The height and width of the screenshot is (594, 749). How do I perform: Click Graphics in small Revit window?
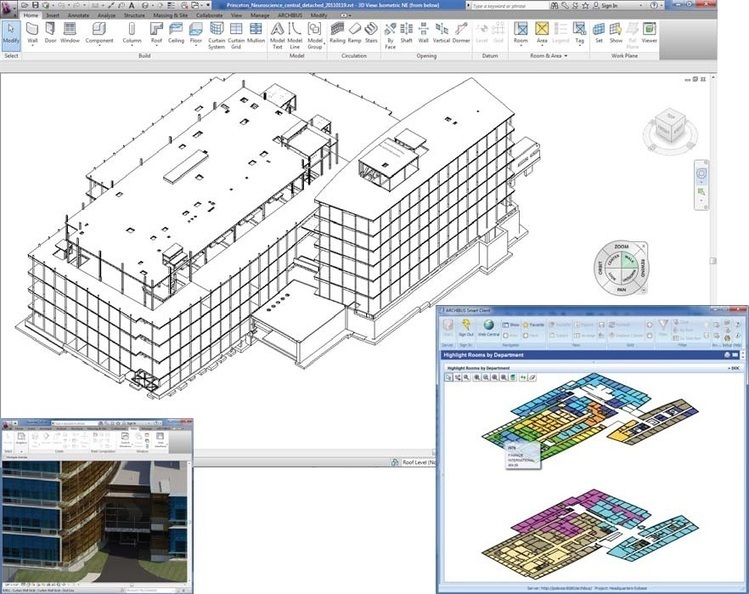coord(21,438)
